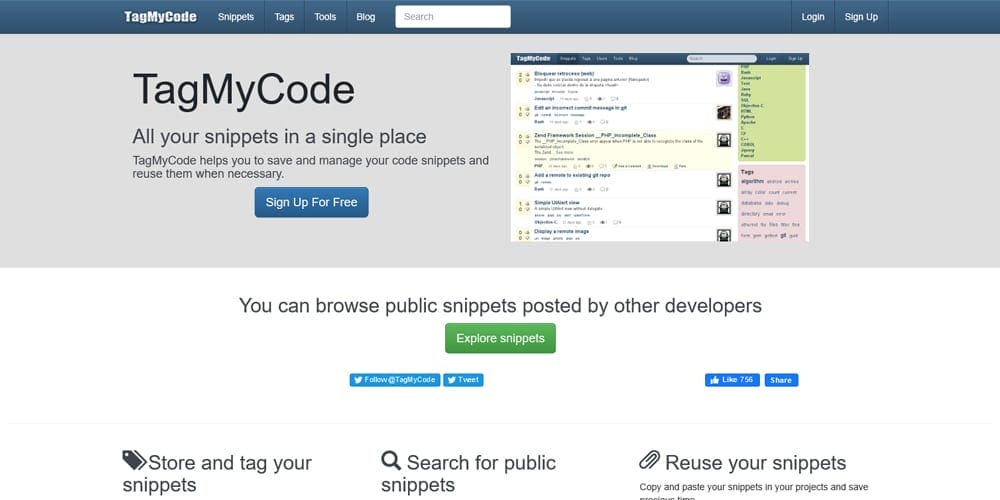Screen dimensions: 1000x500
Task: Click the 'Reuse your snippets' heading
Action: pyautogui.click(x=742, y=462)
